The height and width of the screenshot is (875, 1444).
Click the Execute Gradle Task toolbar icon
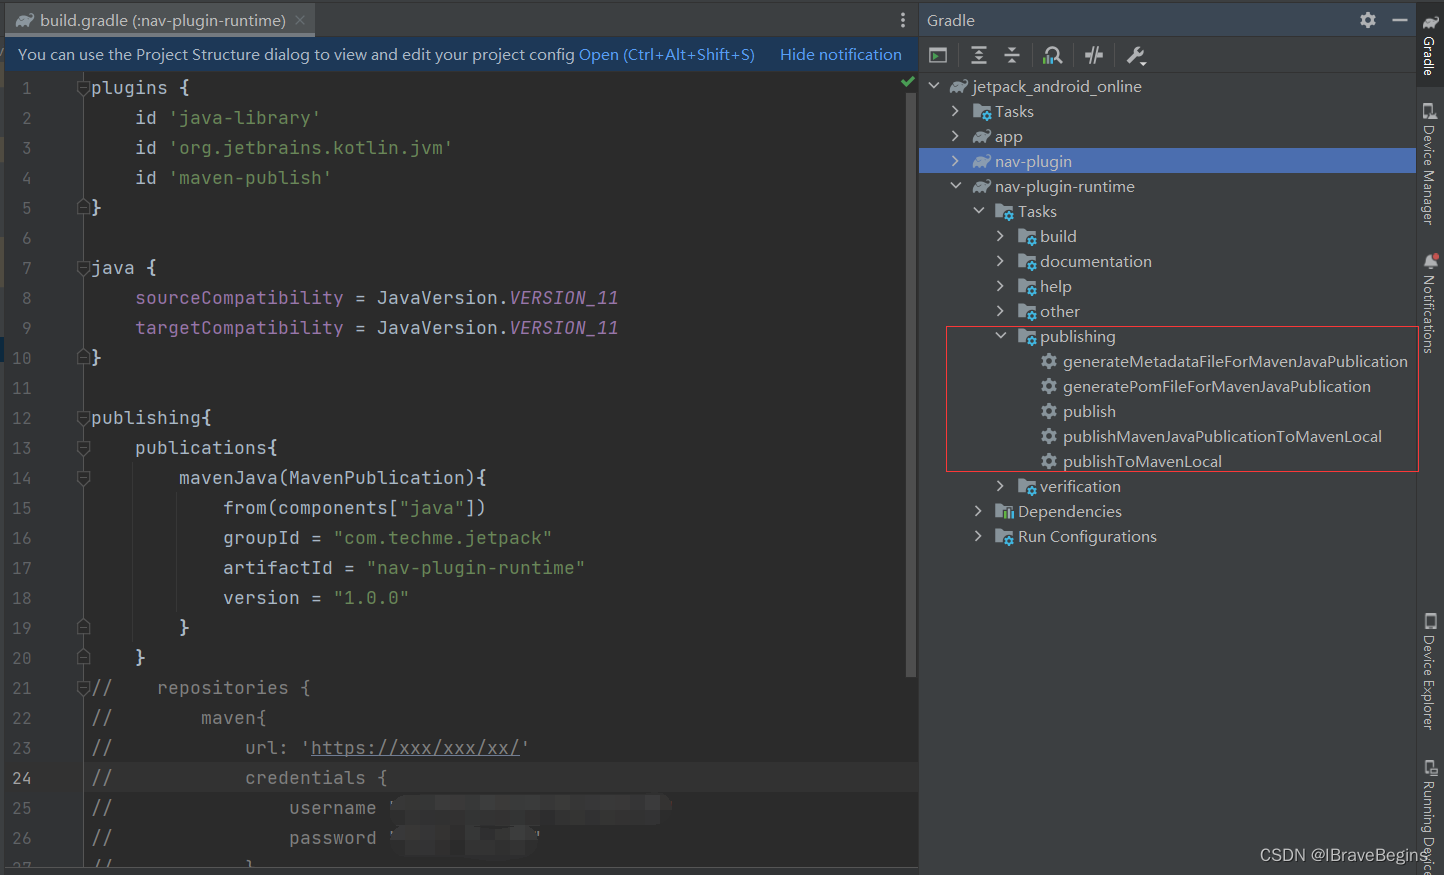pos(938,55)
